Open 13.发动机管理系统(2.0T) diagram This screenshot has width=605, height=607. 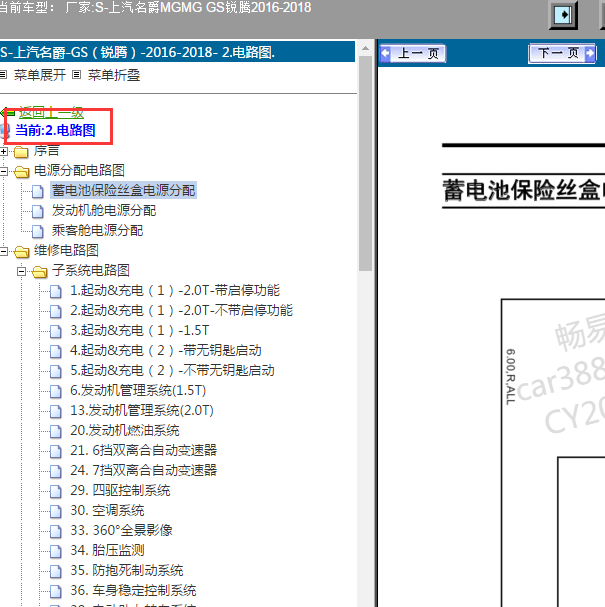click(142, 410)
